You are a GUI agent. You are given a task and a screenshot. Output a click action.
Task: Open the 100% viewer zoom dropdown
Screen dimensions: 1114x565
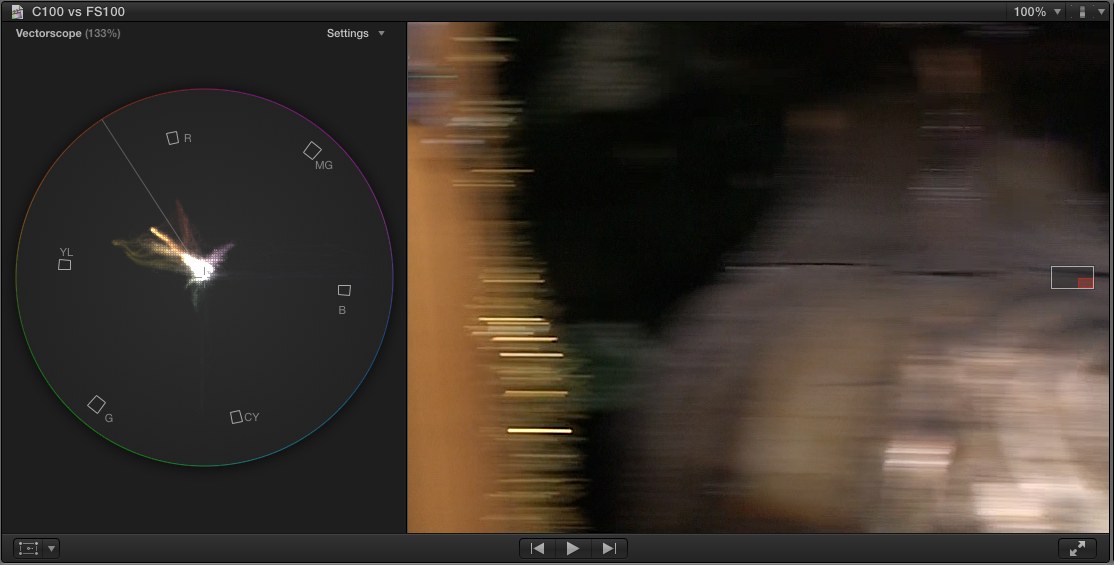[x=1037, y=11]
